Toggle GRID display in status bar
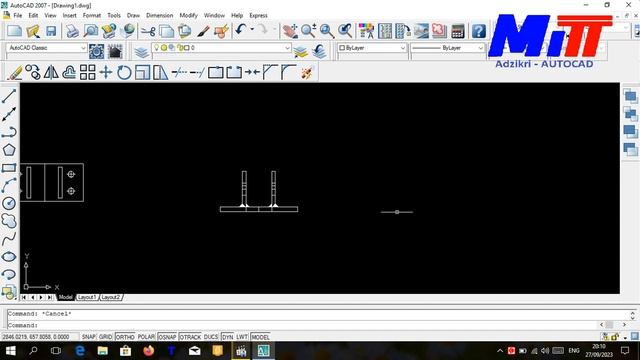 click(105, 337)
